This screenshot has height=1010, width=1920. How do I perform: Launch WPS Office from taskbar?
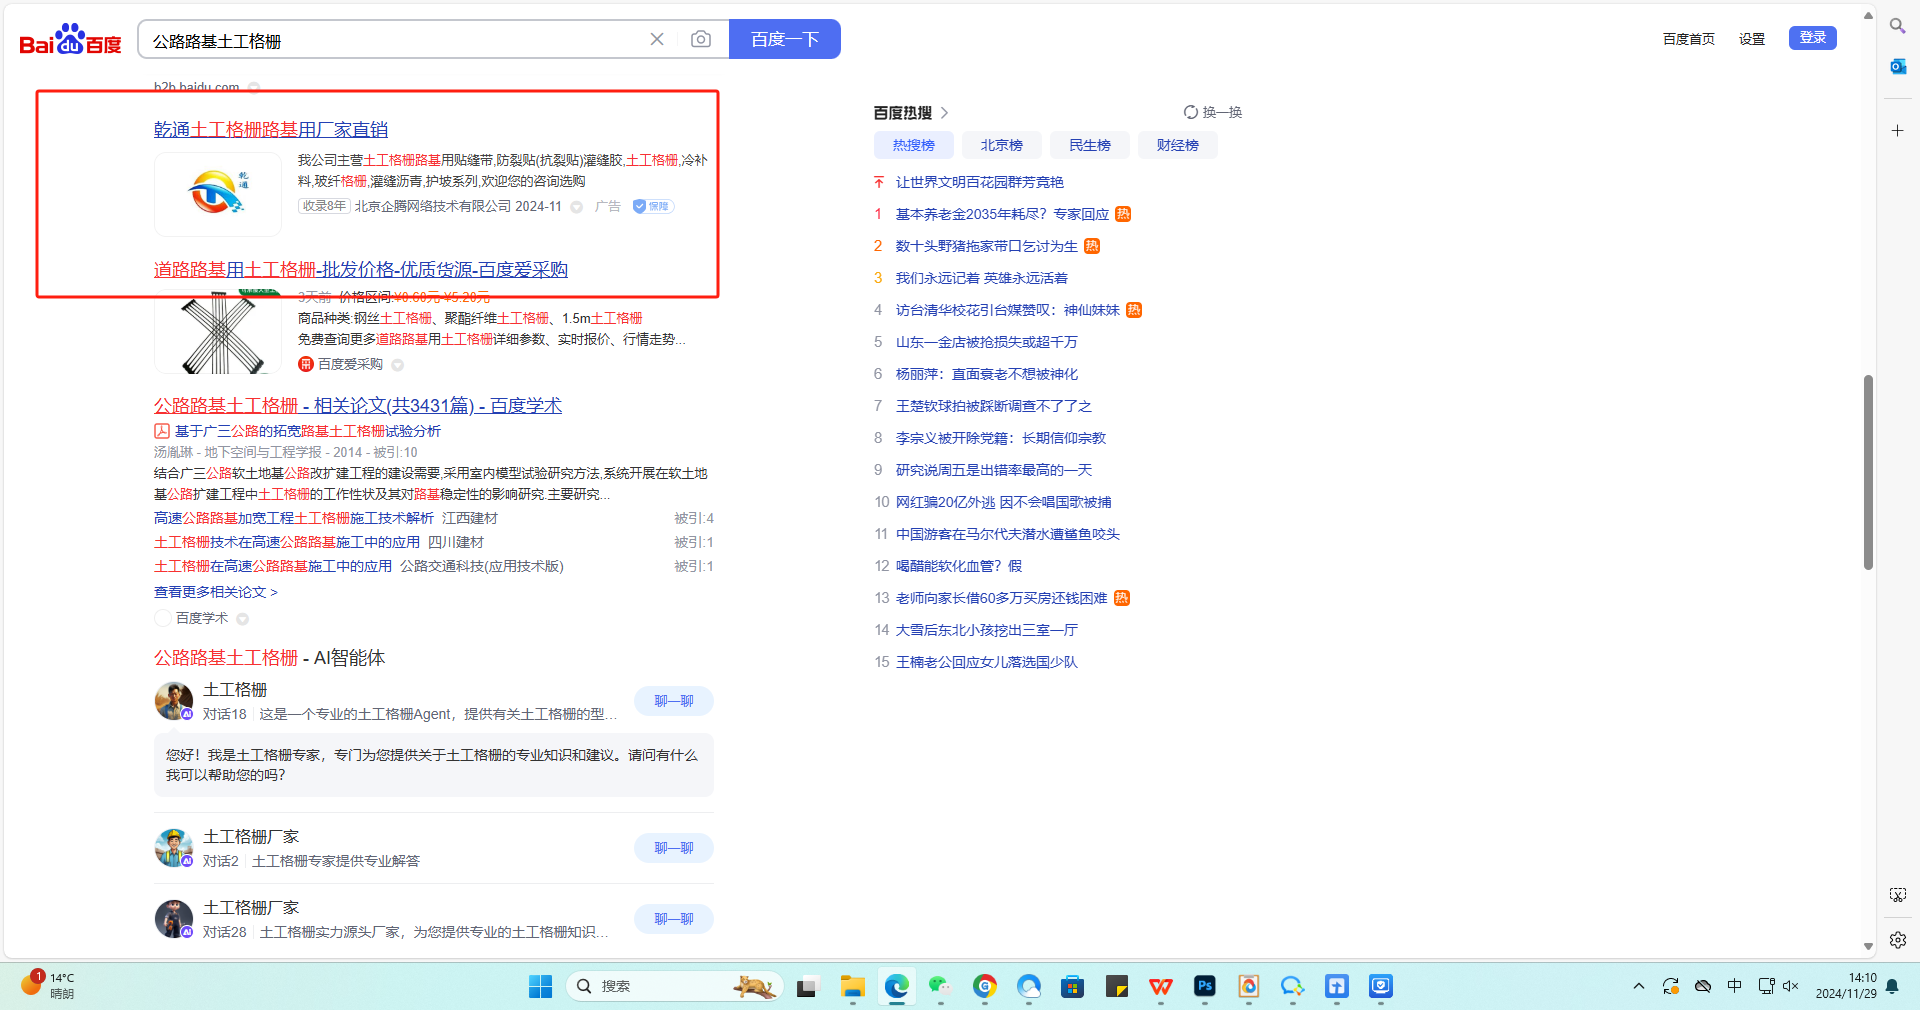coord(1160,986)
